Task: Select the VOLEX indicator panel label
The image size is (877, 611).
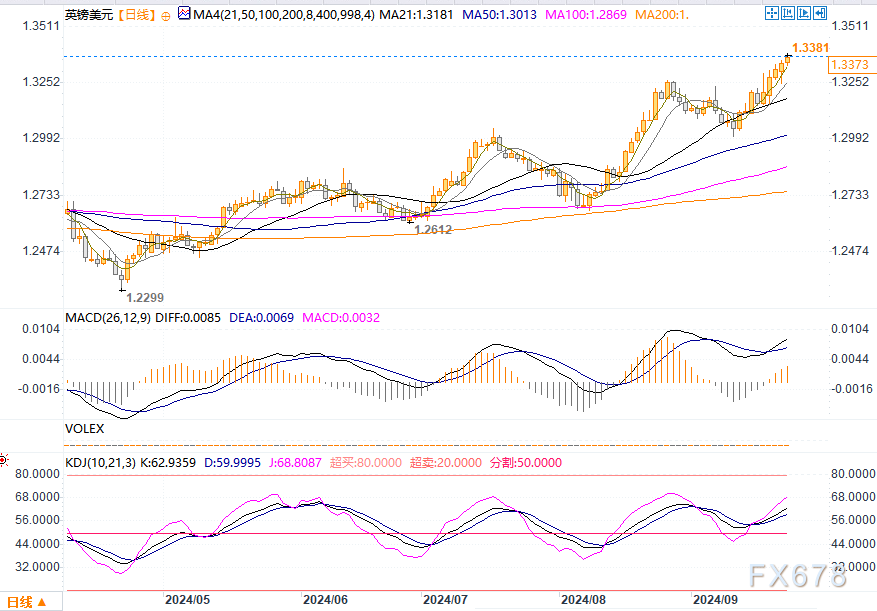Action: 85,427
